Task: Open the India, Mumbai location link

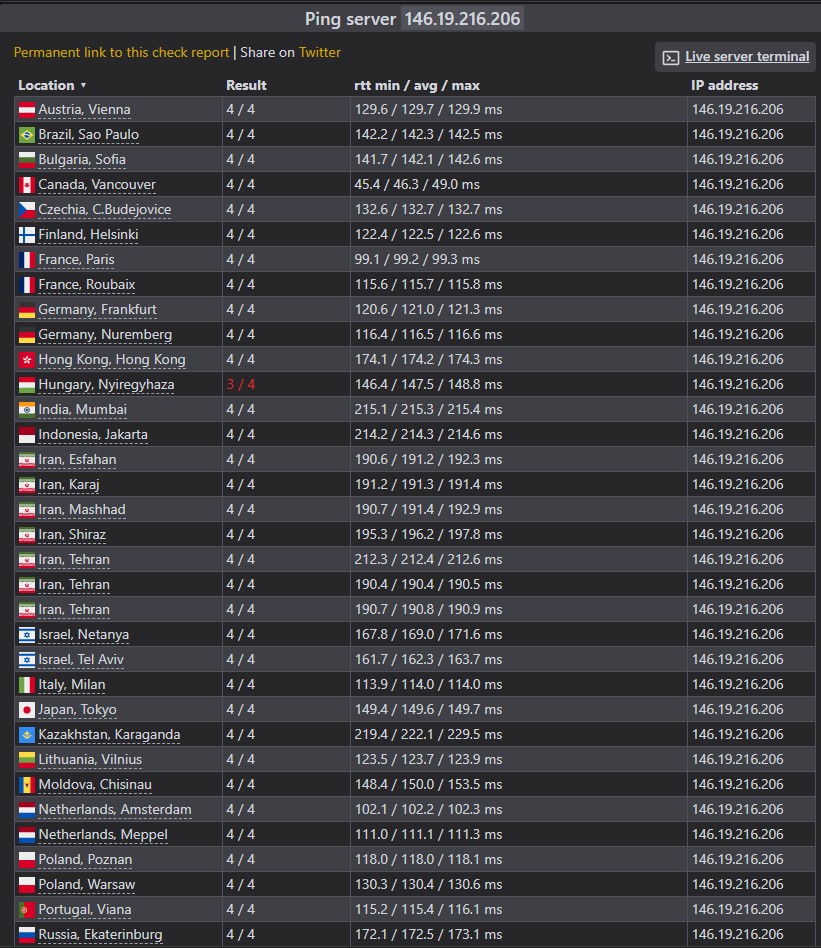Action: 83,410
